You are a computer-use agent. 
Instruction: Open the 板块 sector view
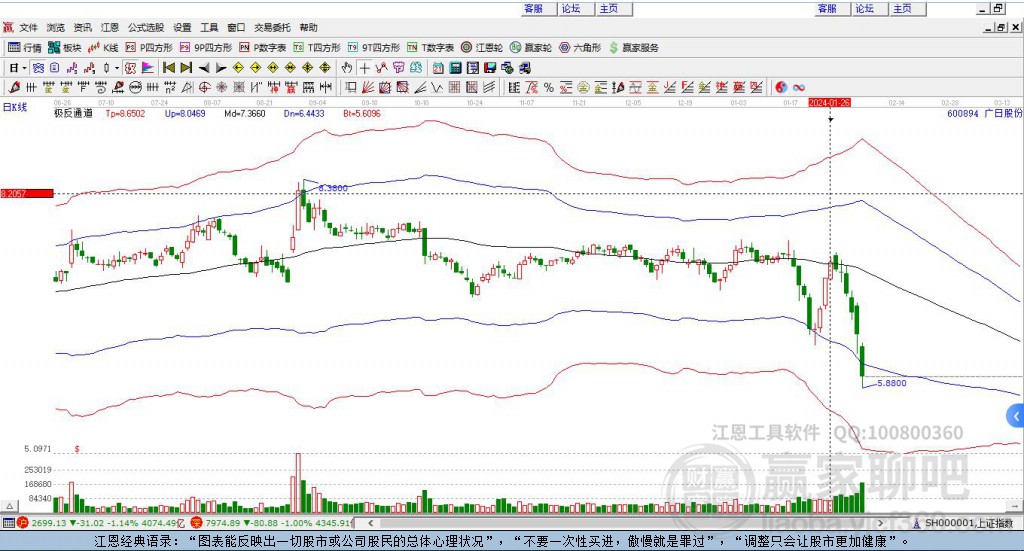click(x=65, y=48)
